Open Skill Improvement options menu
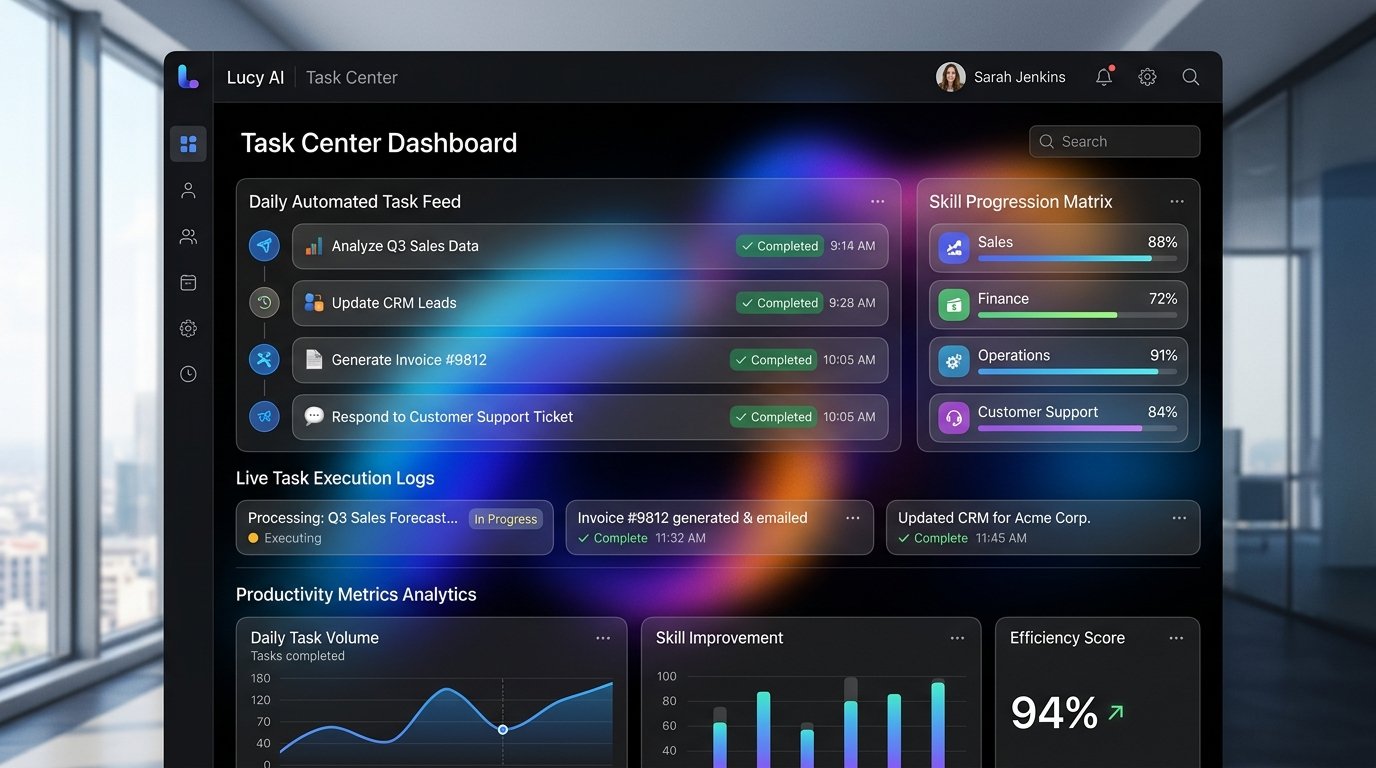Image resolution: width=1376 pixels, height=768 pixels. (957, 638)
